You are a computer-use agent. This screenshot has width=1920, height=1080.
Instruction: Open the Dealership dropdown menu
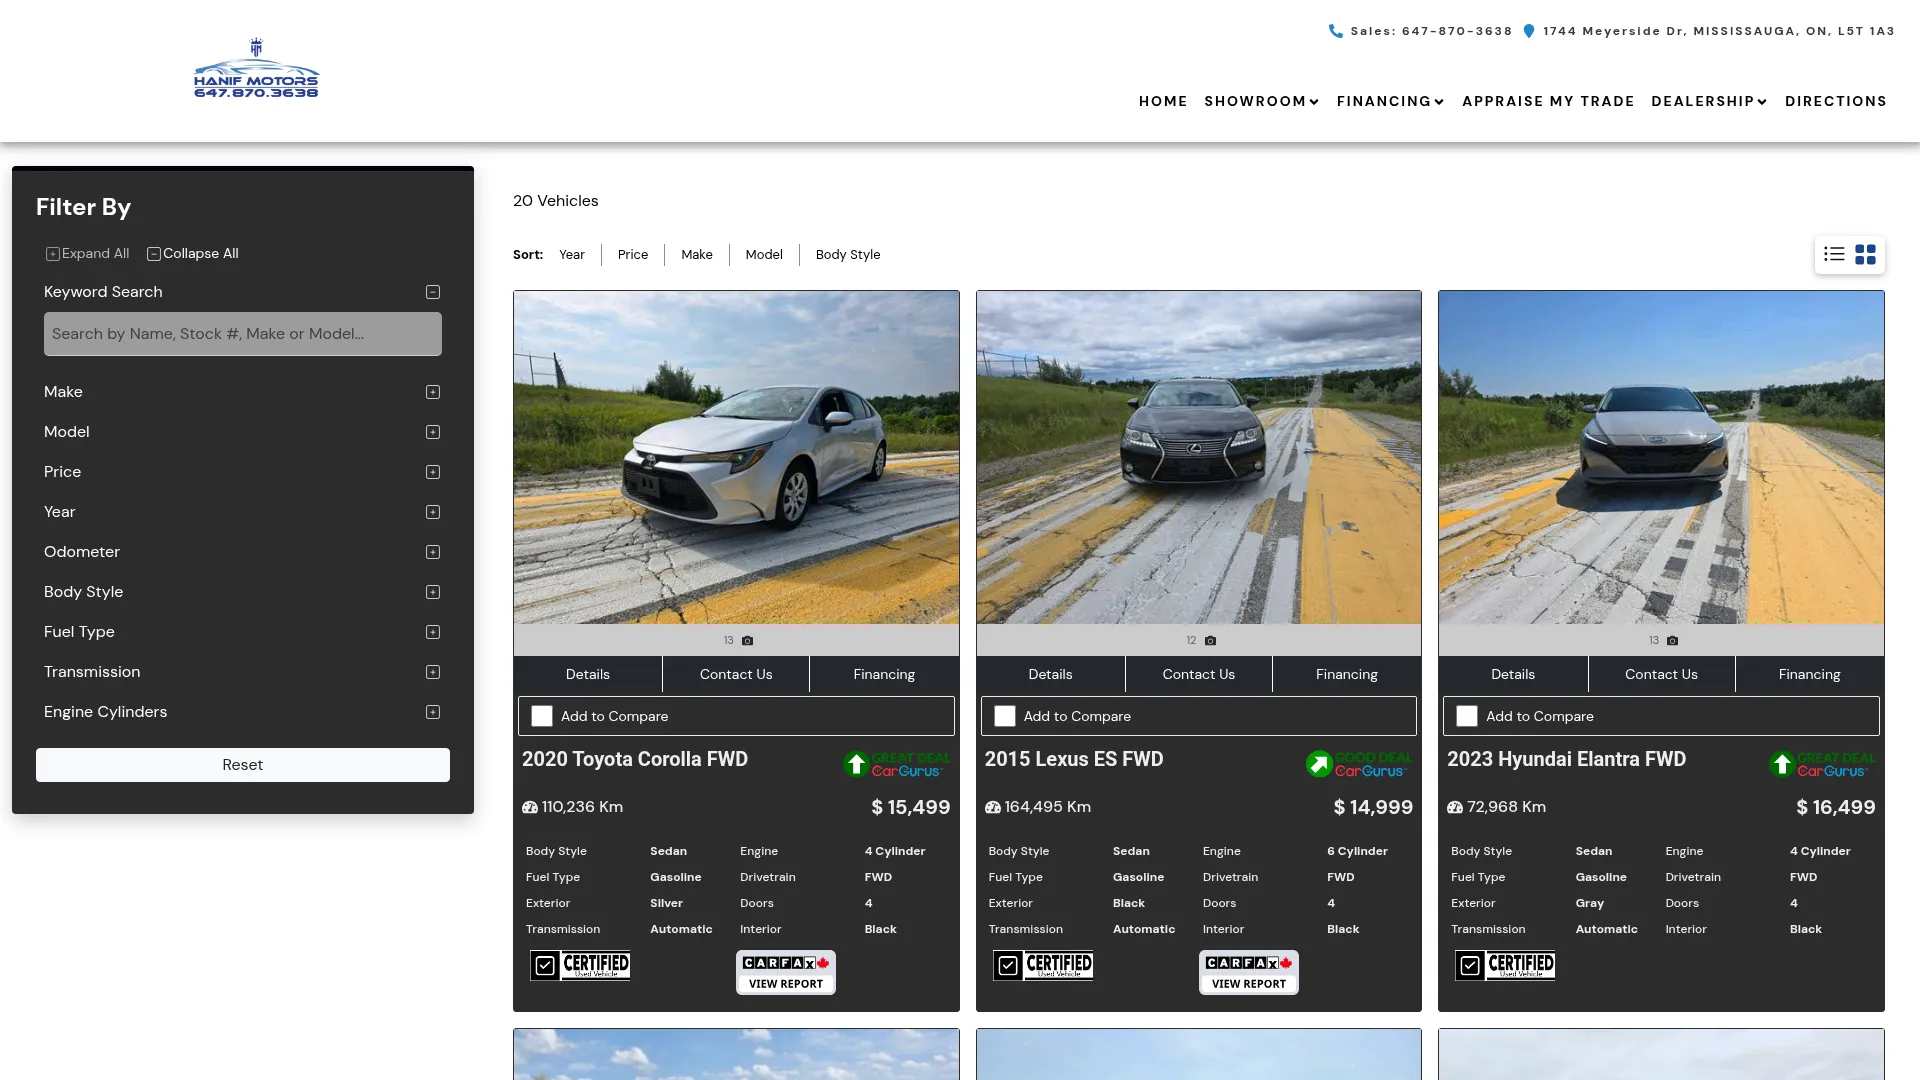(1710, 101)
